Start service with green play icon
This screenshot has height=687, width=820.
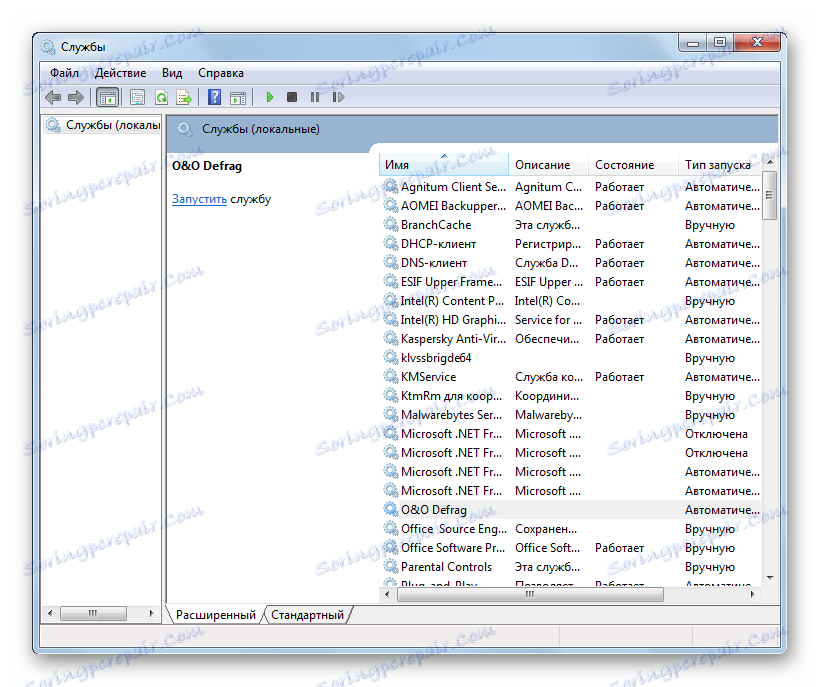[270, 97]
